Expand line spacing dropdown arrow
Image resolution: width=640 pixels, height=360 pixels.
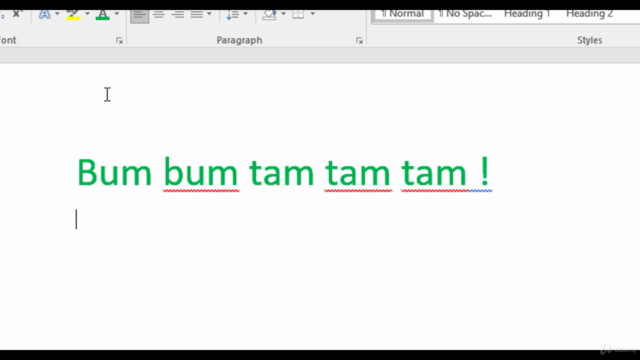pyautogui.click(x=245, y=14)
